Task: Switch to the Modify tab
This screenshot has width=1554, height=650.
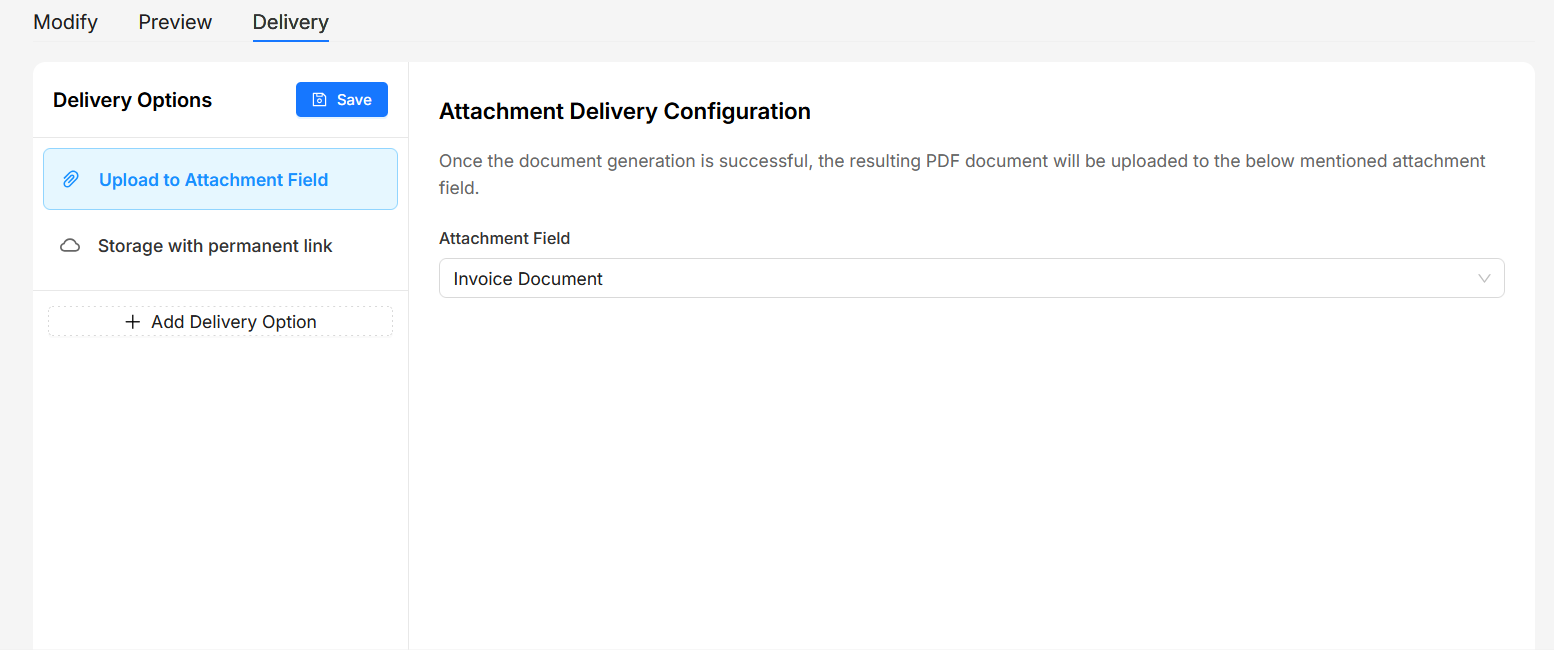Action: [66, 22]
